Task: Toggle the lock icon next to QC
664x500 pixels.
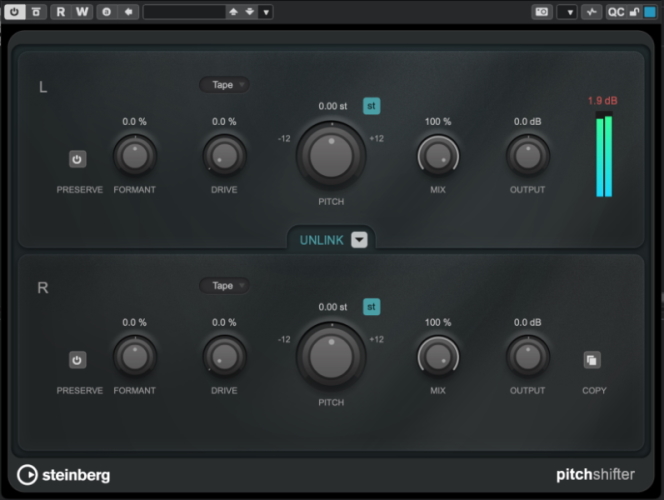Action: point(634,12)
